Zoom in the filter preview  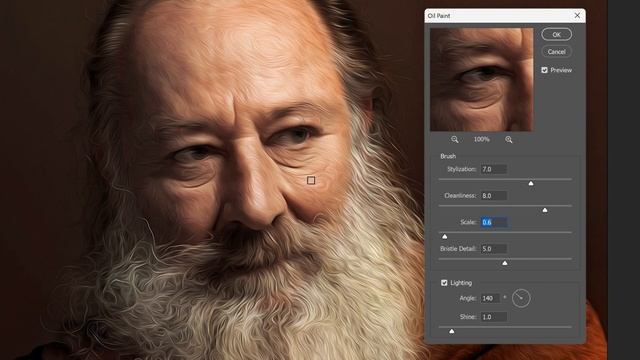coord(509,140)
